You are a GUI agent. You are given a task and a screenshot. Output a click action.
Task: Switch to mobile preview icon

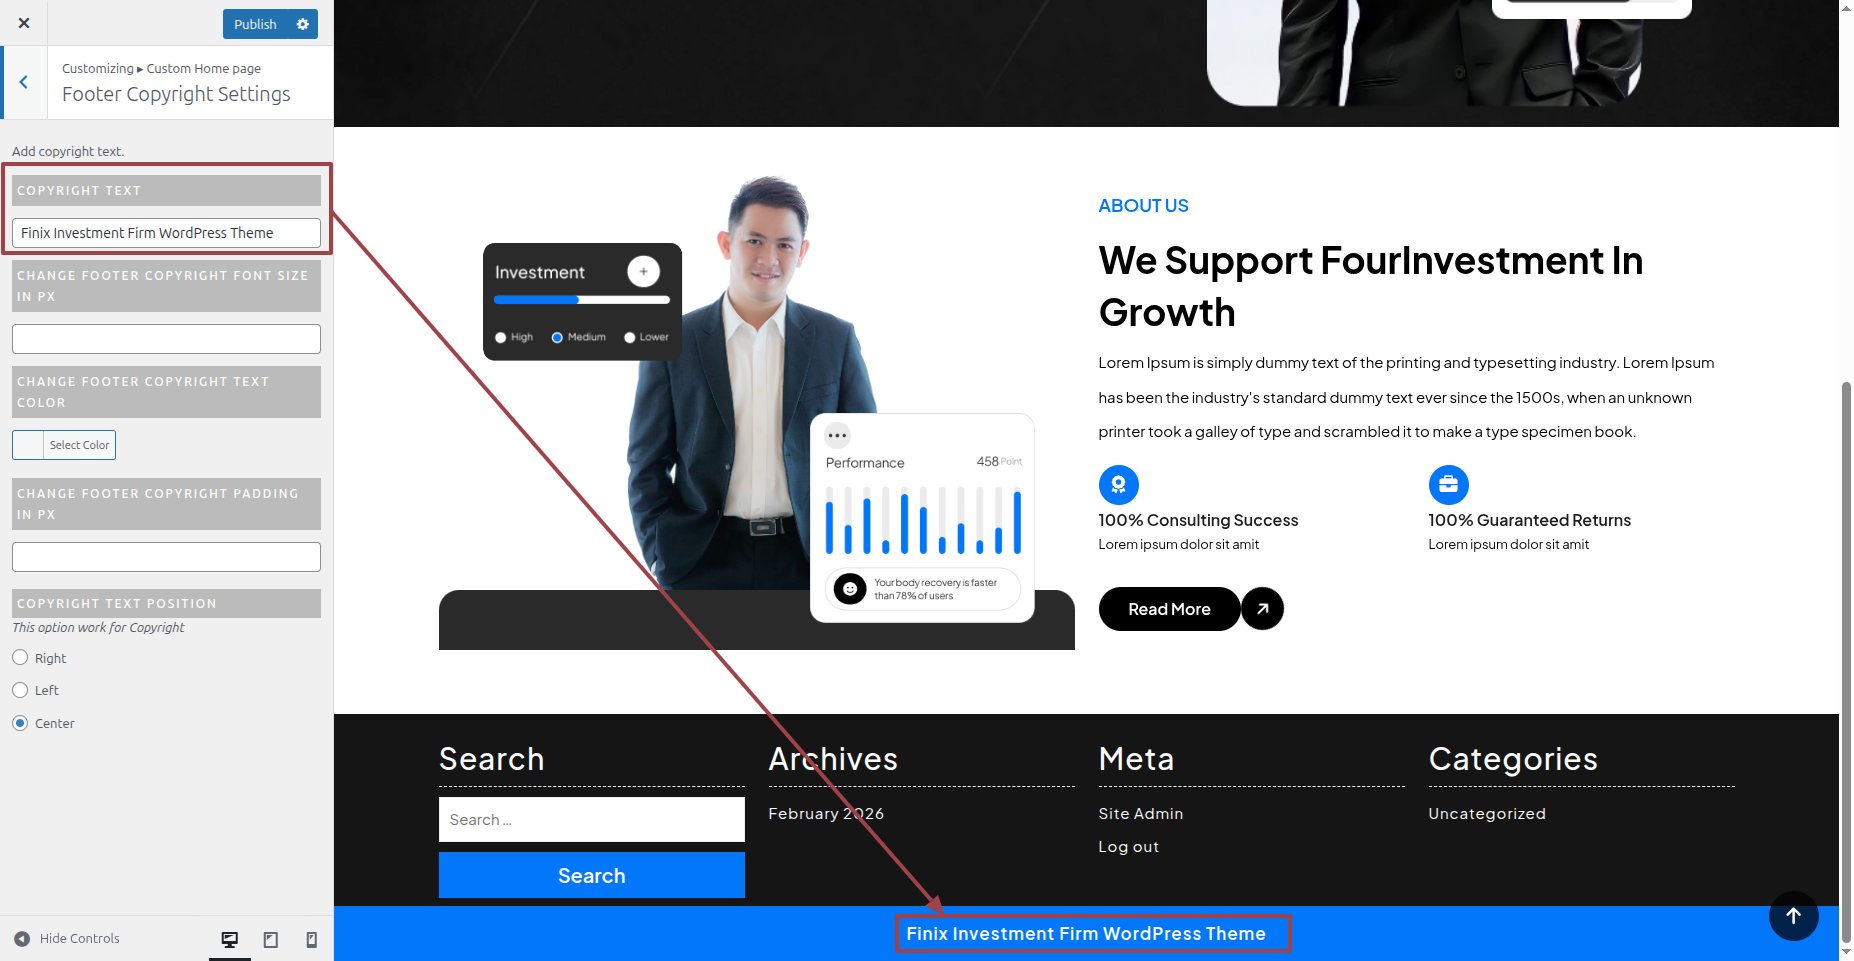(312, 939)
